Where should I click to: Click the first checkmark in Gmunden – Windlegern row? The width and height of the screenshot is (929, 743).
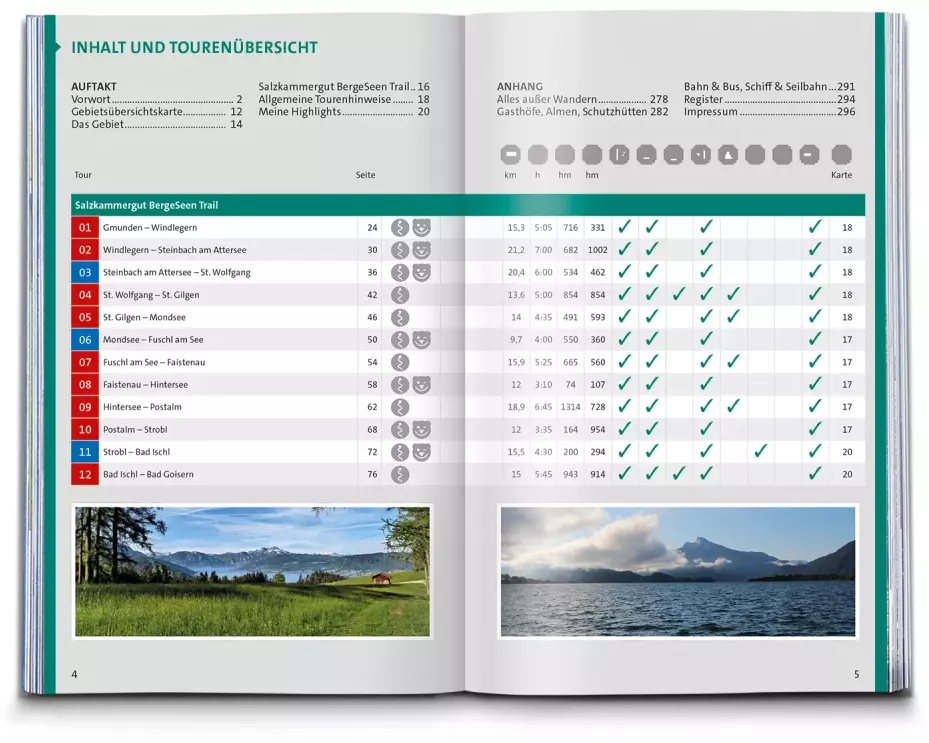(x=624, y=228)
